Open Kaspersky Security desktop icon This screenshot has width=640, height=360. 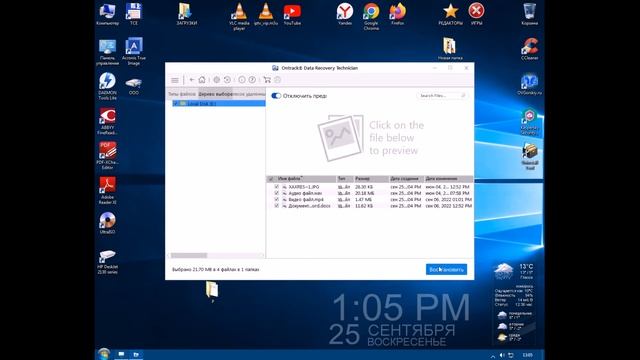529,122
